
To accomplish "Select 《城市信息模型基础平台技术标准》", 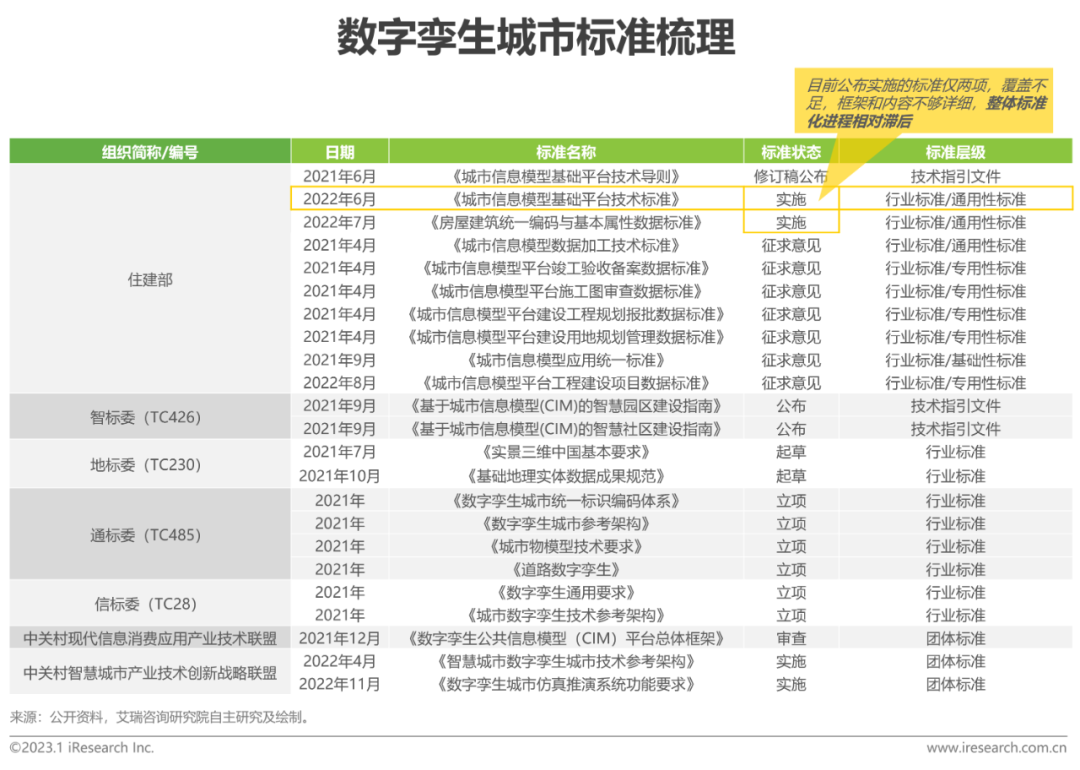I will (x=565, y=200).
